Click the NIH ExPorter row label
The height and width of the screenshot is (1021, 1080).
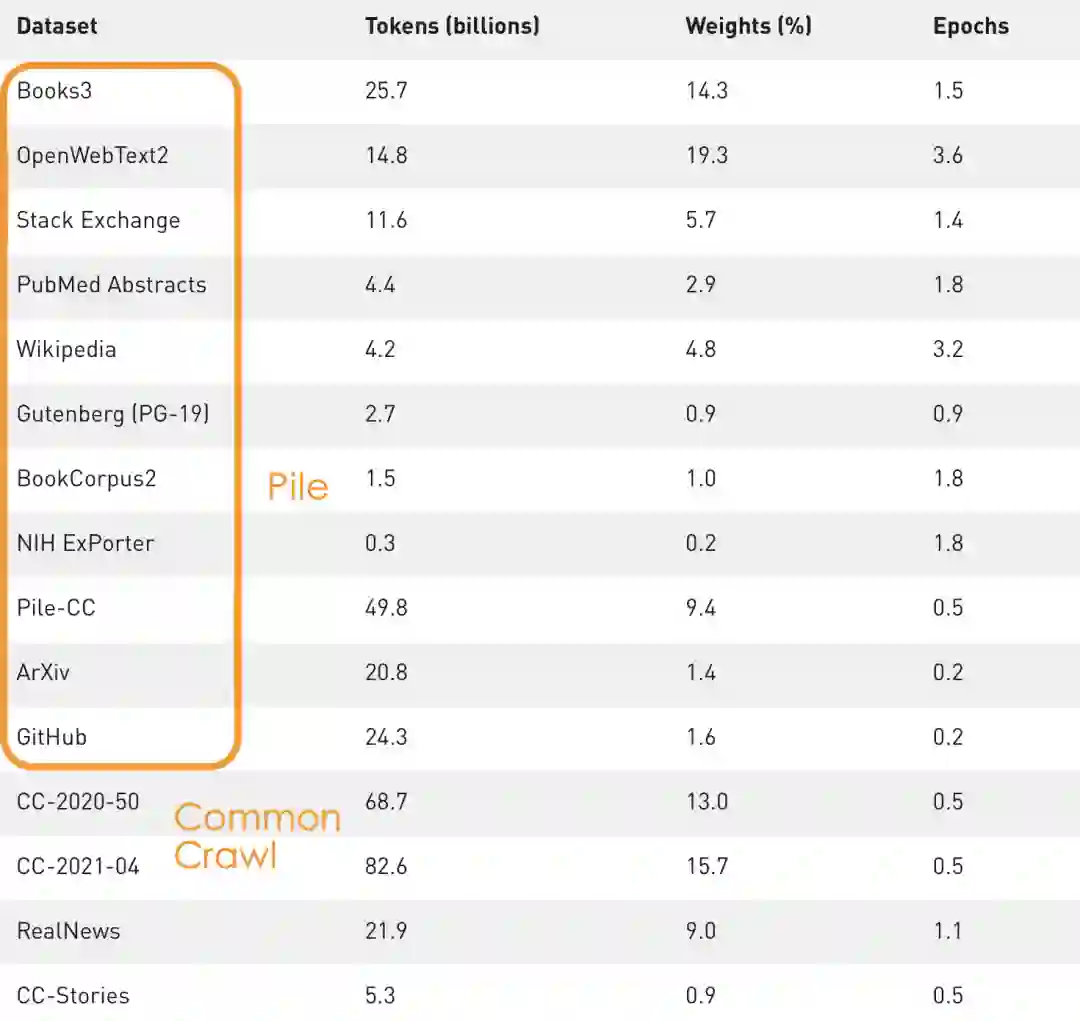[85, 544]
